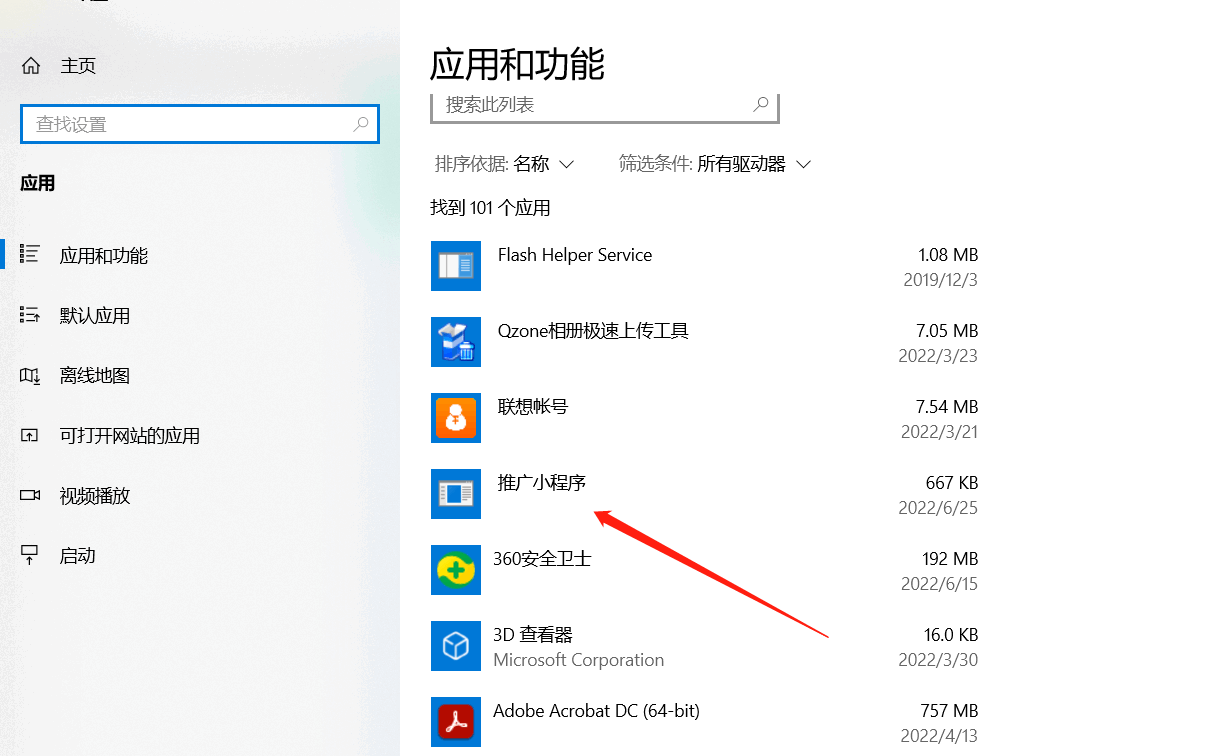The width and height of the screenshot is (1226, 756).
Task: Click the 找到 101 个应用 count text
Action: pos(490,208)
